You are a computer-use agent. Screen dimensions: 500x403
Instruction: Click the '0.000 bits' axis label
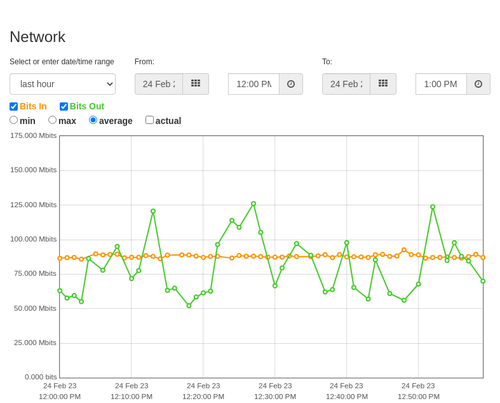tap(41, 377)
